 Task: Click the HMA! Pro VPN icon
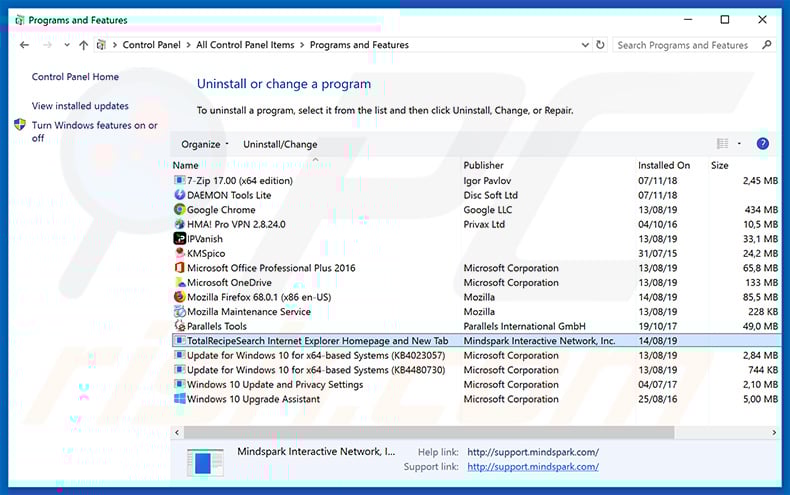pyautogui.click(x=179, y=224)
